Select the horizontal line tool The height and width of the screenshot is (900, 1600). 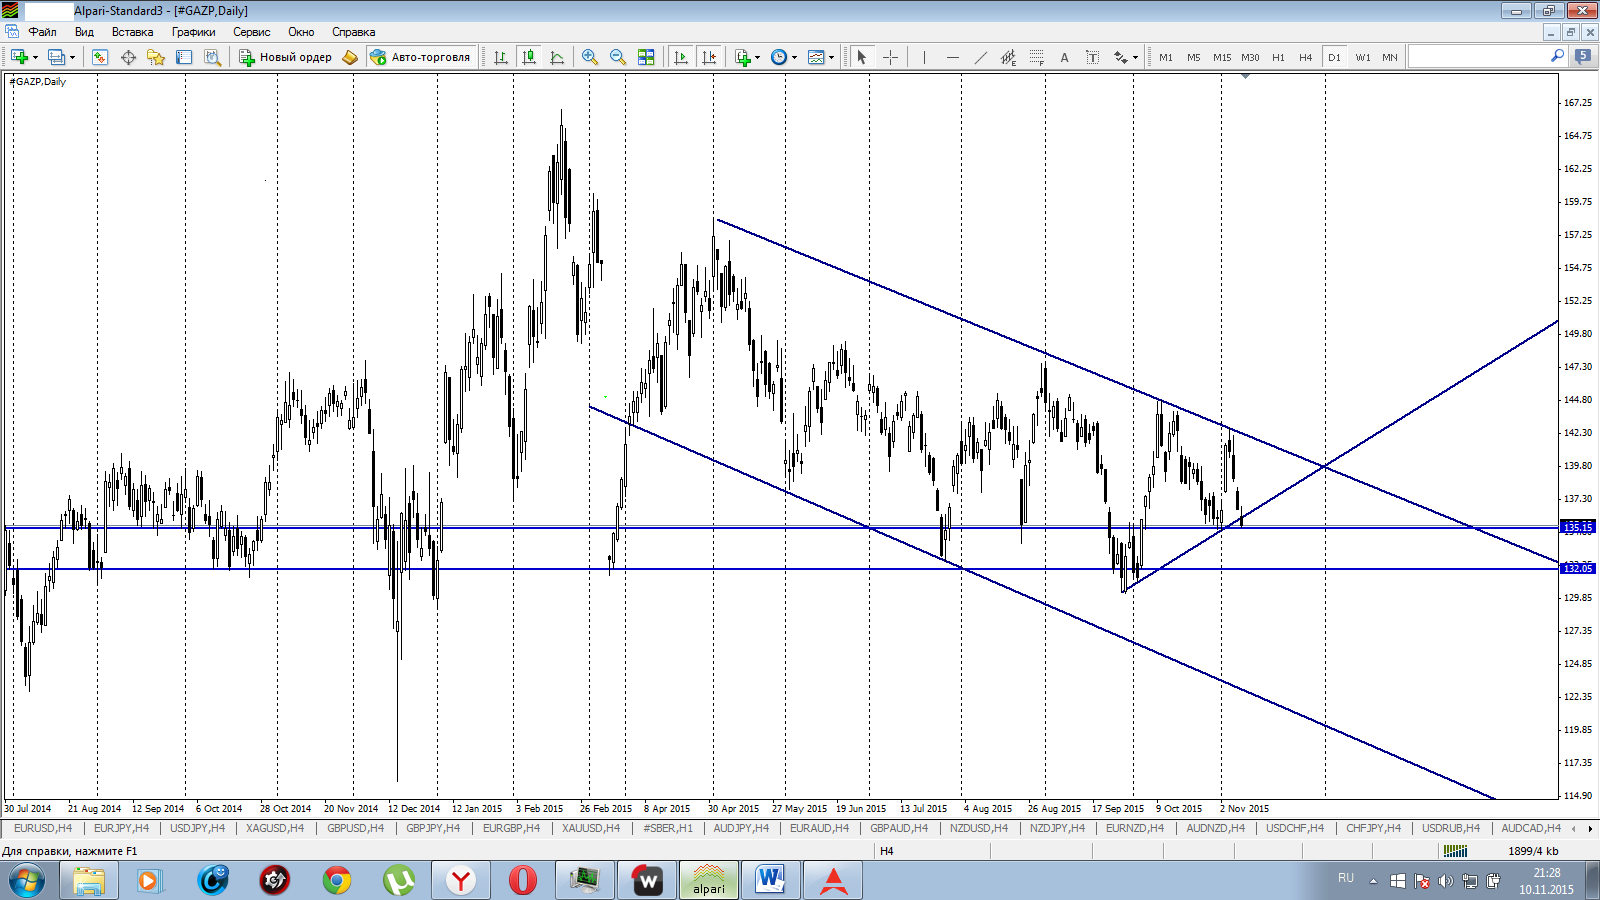pyautogui.click(x=952, y=57)
